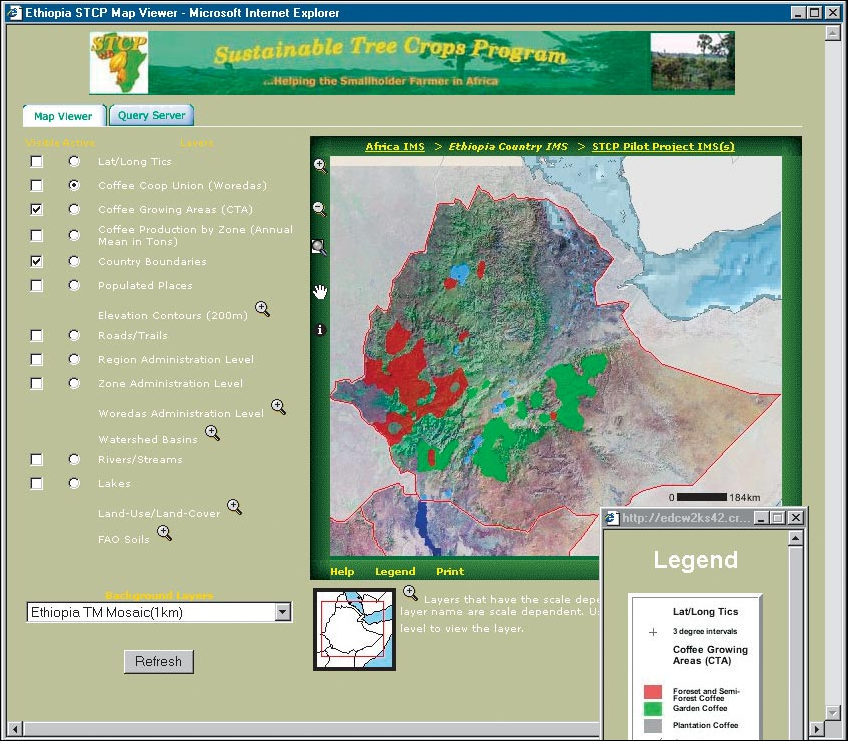Make Rivers/Streams the active layer

74,459
